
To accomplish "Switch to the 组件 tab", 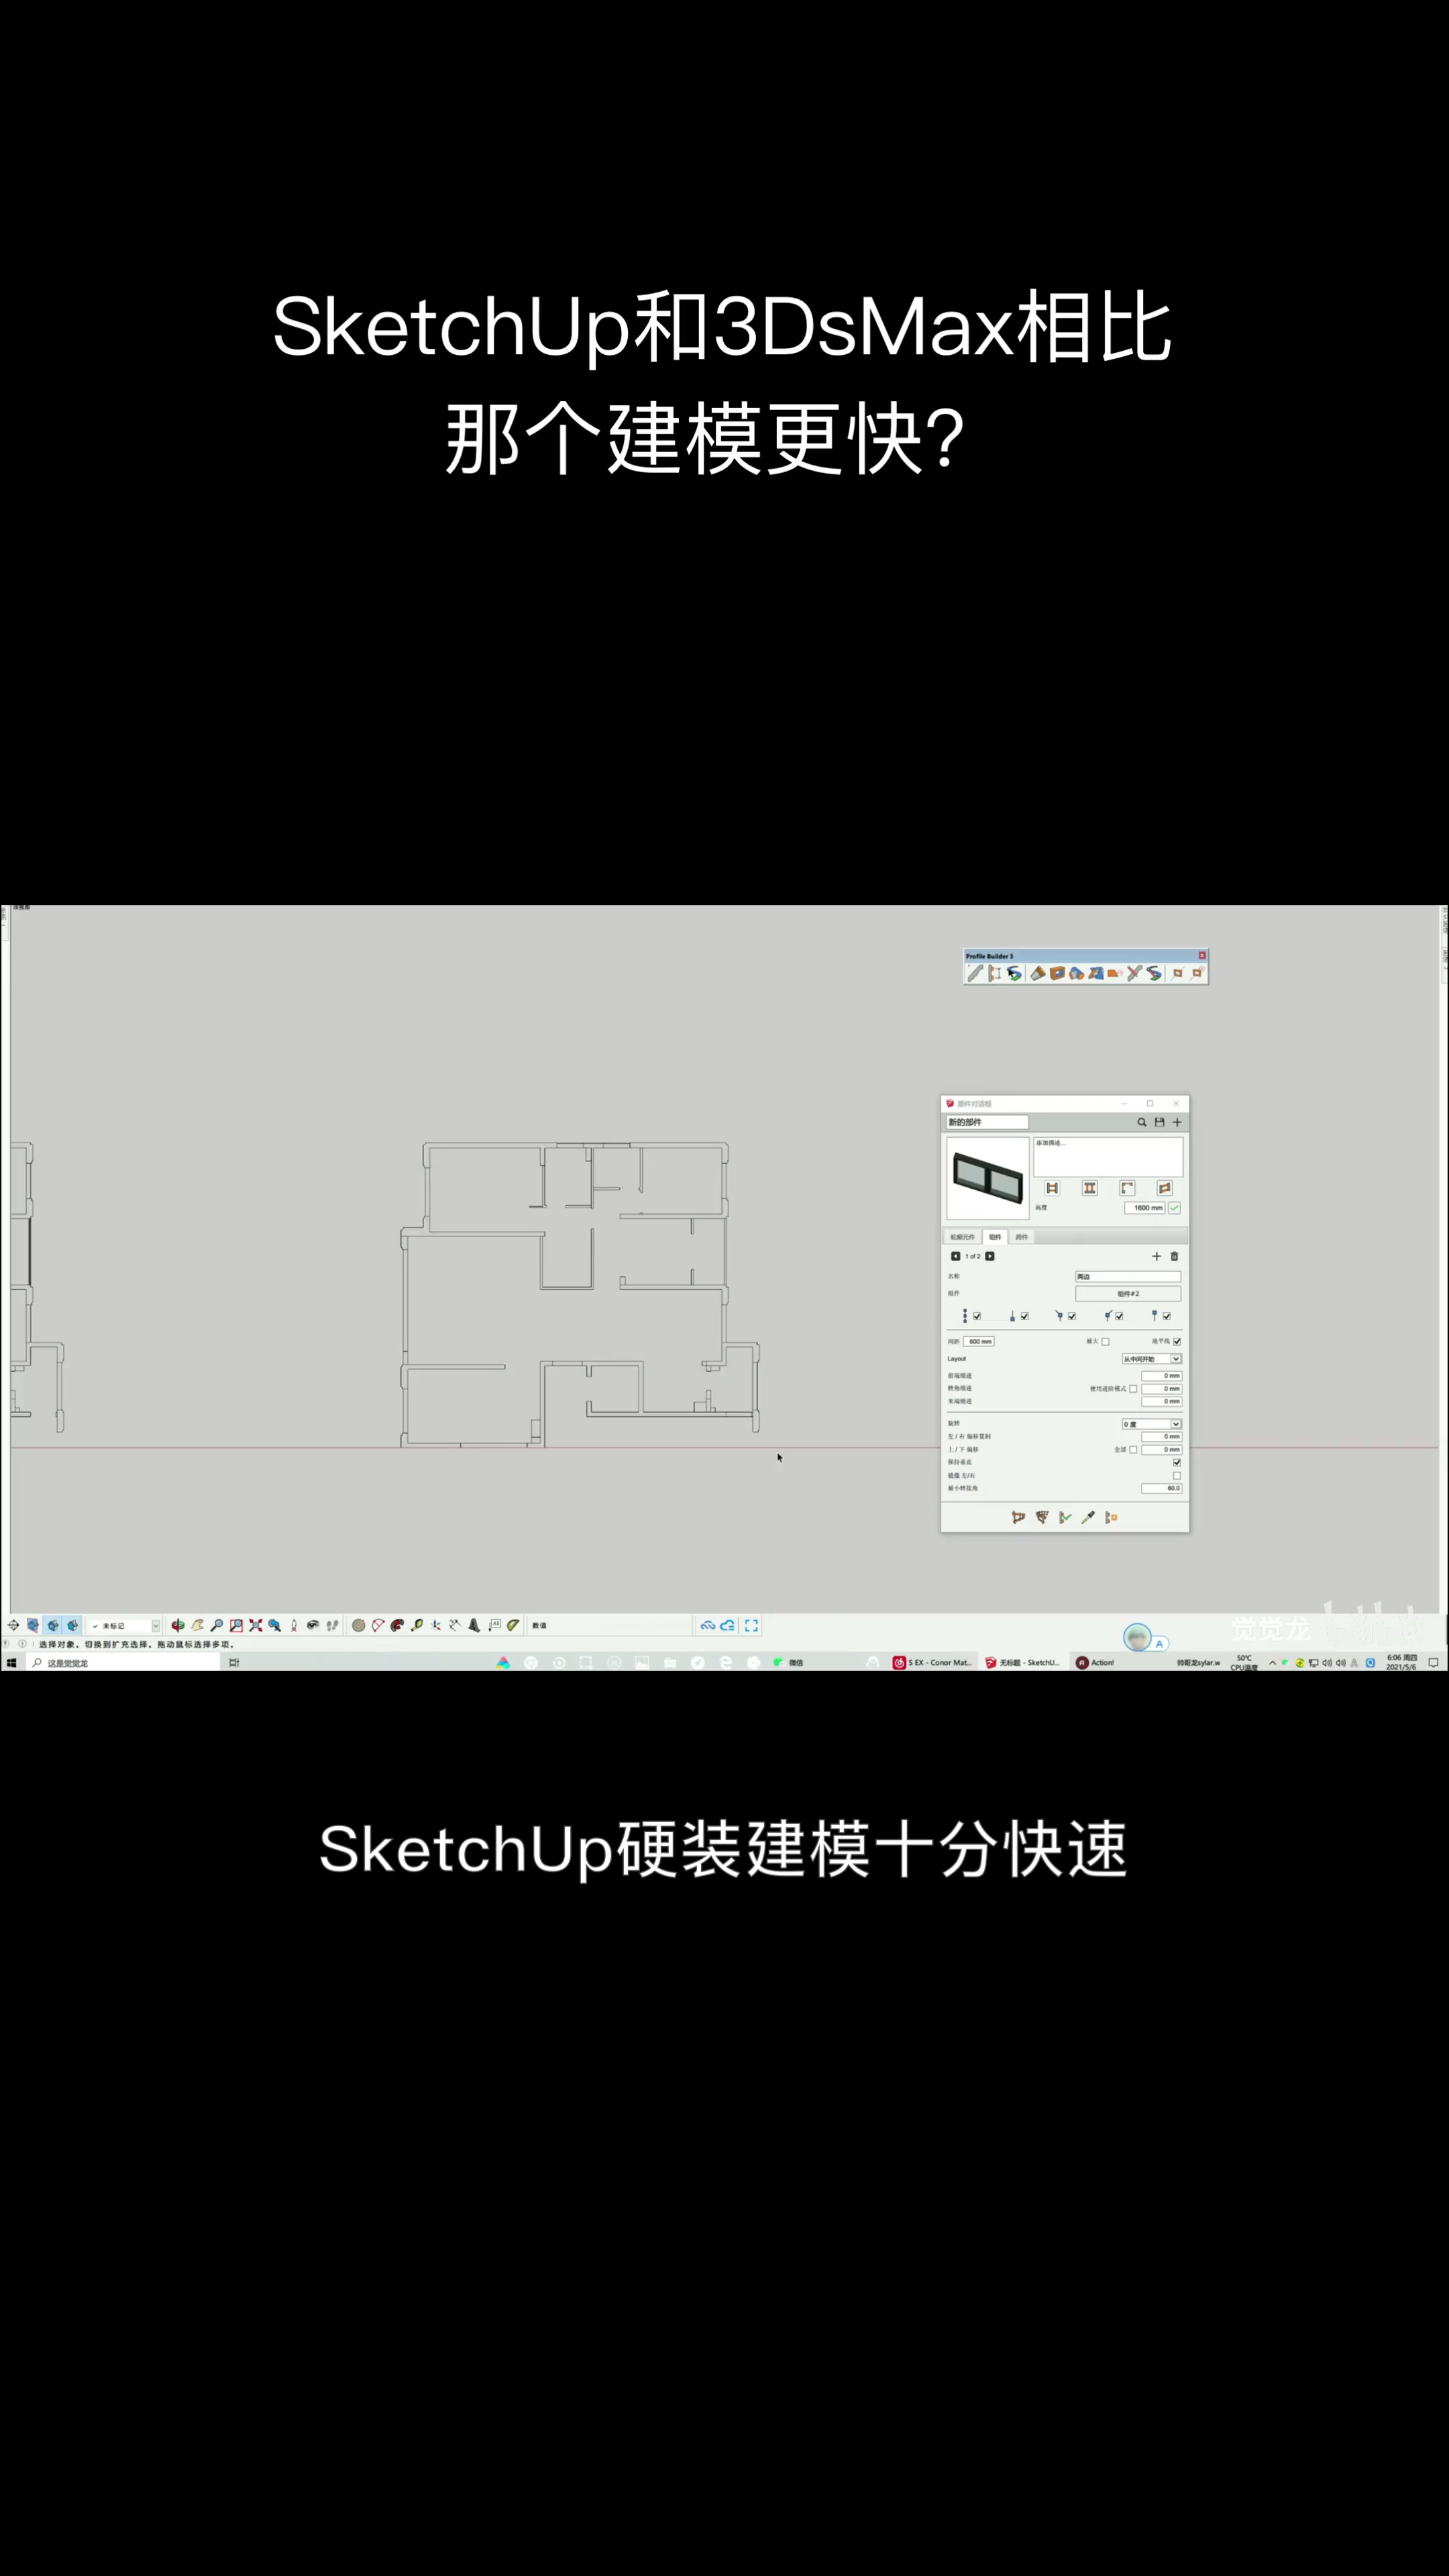I will coord(995,1237).
